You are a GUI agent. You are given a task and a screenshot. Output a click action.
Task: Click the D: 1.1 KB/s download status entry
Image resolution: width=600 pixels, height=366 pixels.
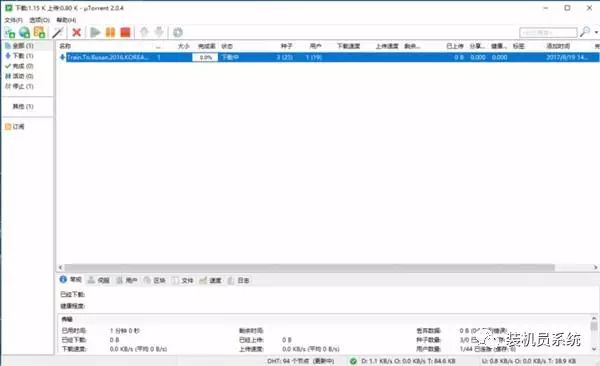click(x=408, y=361)
